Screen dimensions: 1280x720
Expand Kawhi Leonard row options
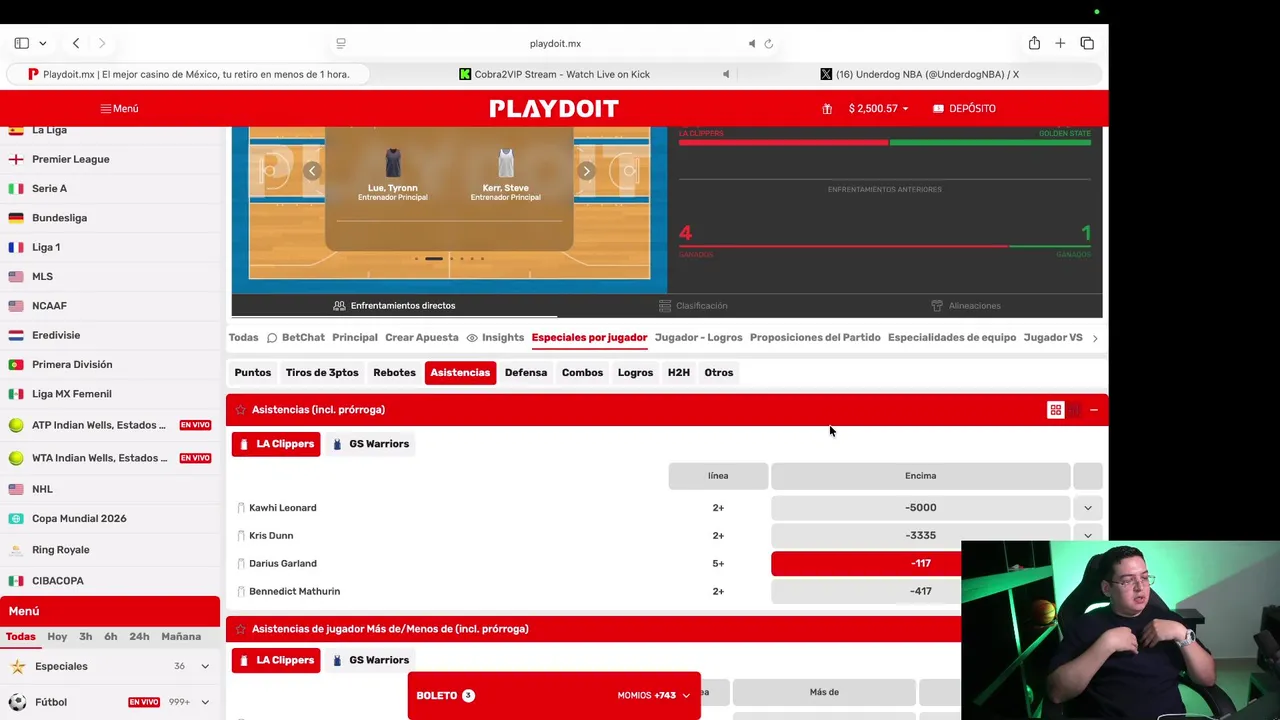click(1088, 508)
